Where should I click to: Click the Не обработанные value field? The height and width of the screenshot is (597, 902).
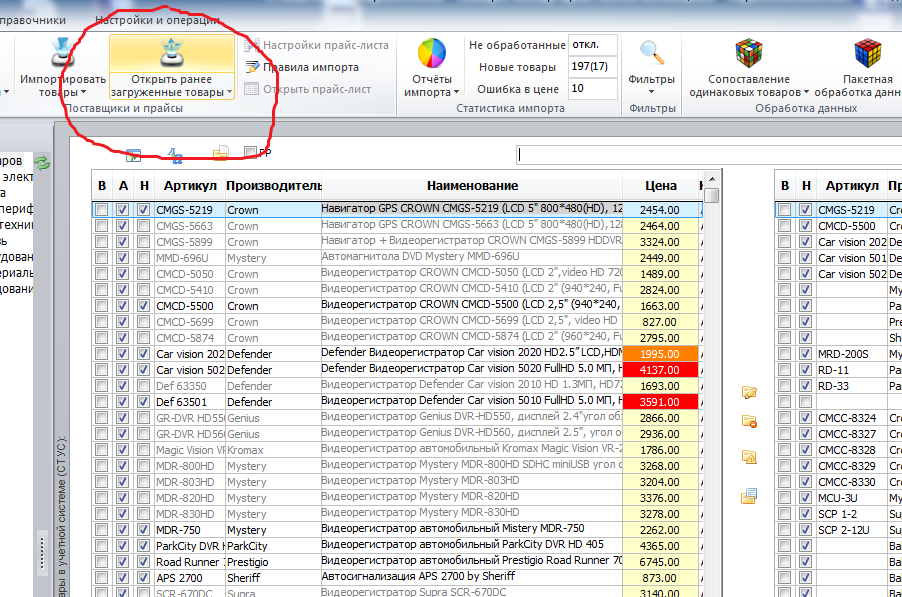tap(593, 45)
